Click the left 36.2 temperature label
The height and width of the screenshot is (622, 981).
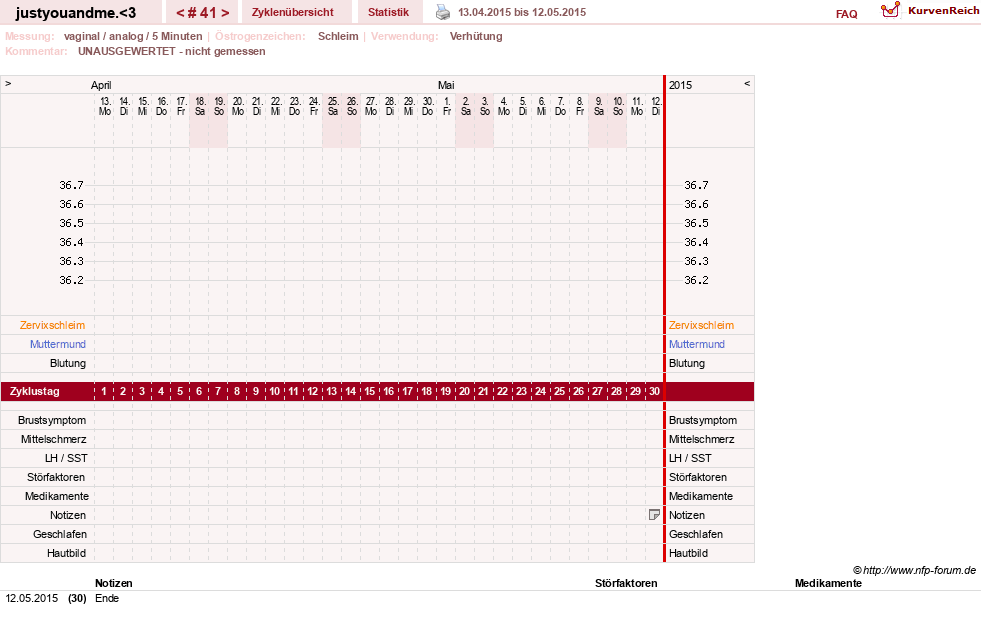pos(71,280)
